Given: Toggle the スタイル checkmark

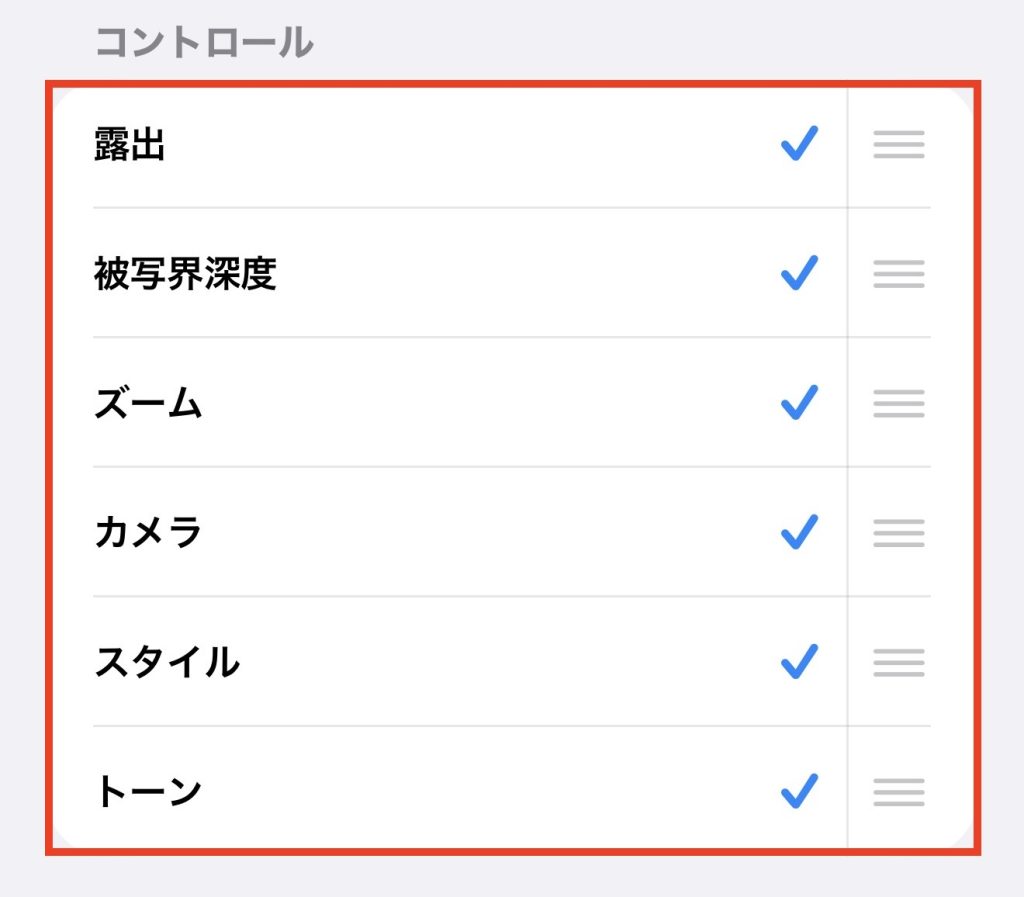Looking at the screenshot, I should [799, 662].
